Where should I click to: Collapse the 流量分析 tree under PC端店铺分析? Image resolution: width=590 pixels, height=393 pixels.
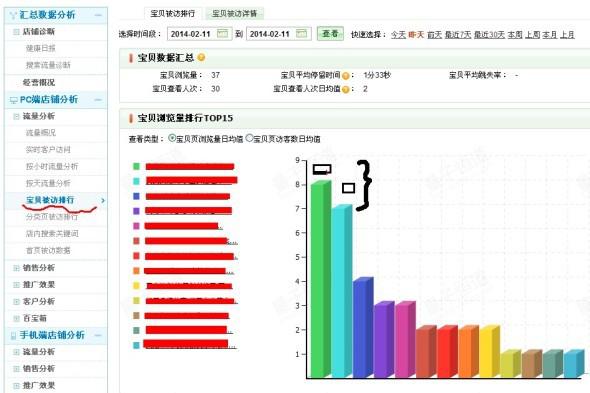pos(16,116)
